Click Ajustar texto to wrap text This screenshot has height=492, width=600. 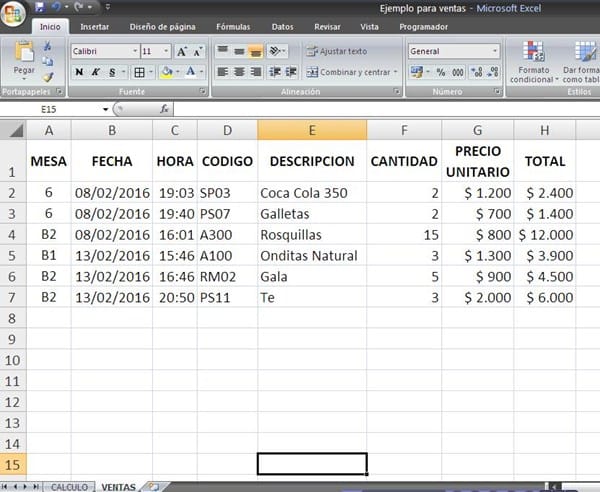[336, 51]
